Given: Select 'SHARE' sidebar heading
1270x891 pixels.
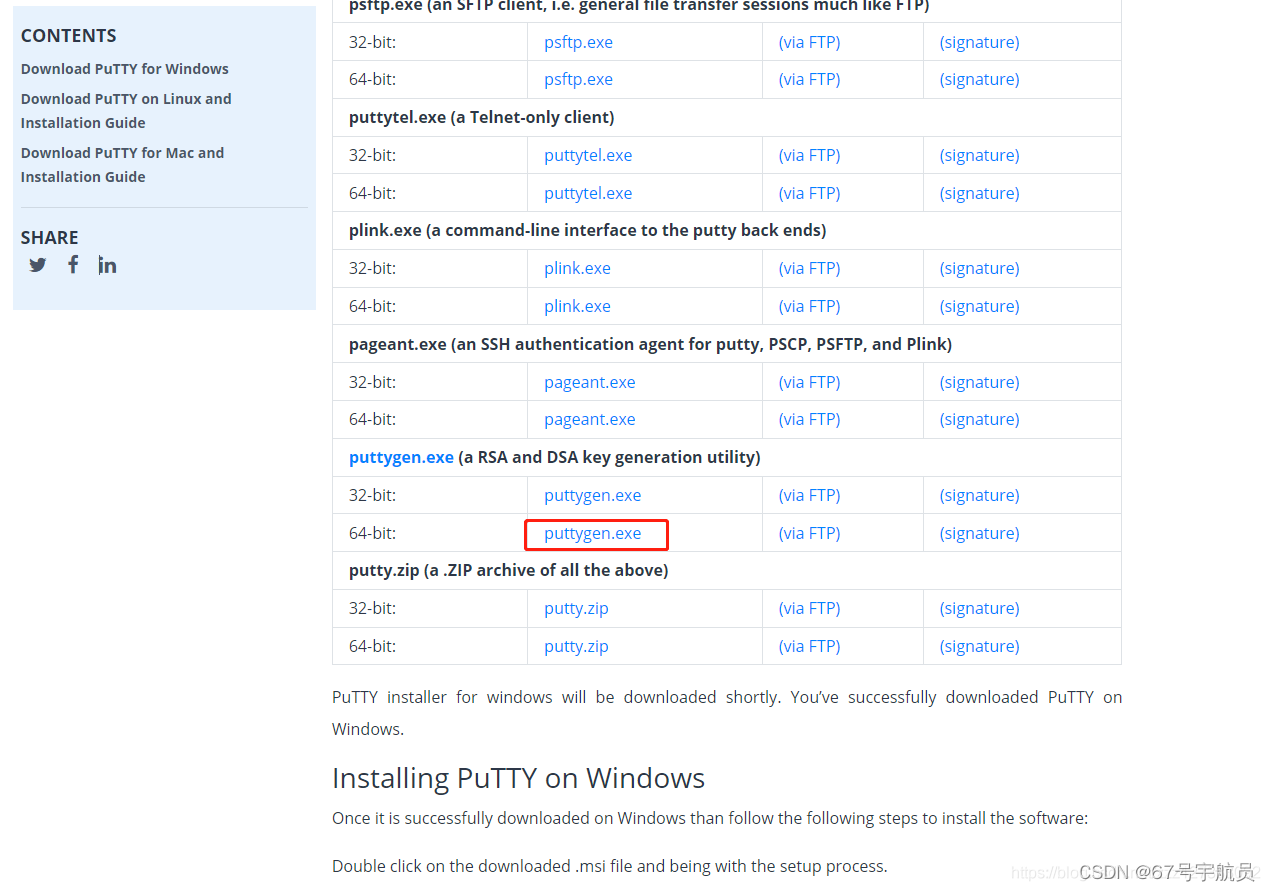Looking at the screenshot, I should 49,237.
